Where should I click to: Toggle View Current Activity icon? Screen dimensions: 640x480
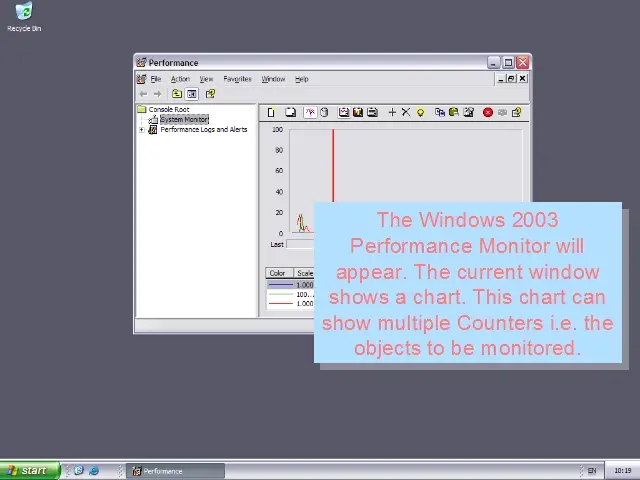[x=310, y=112]
